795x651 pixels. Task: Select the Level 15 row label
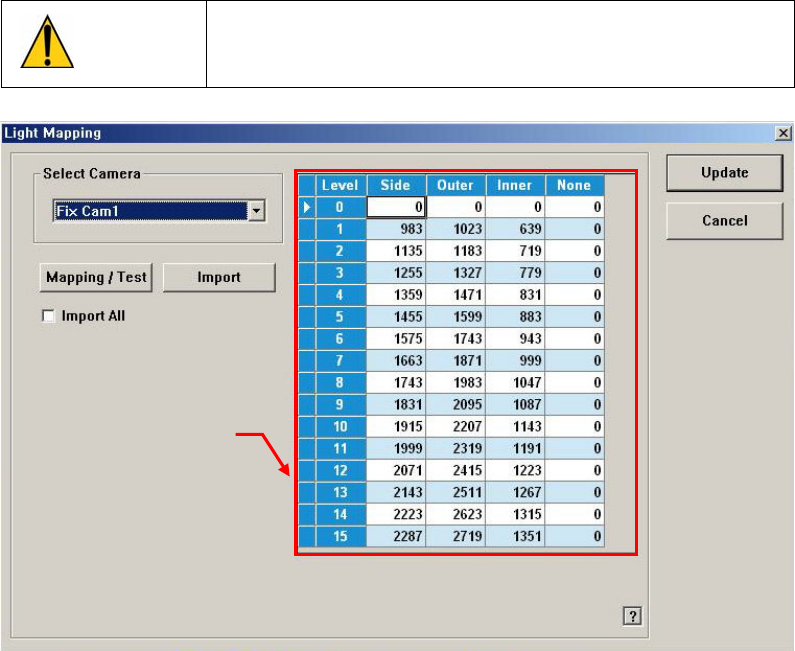[340, 537]
